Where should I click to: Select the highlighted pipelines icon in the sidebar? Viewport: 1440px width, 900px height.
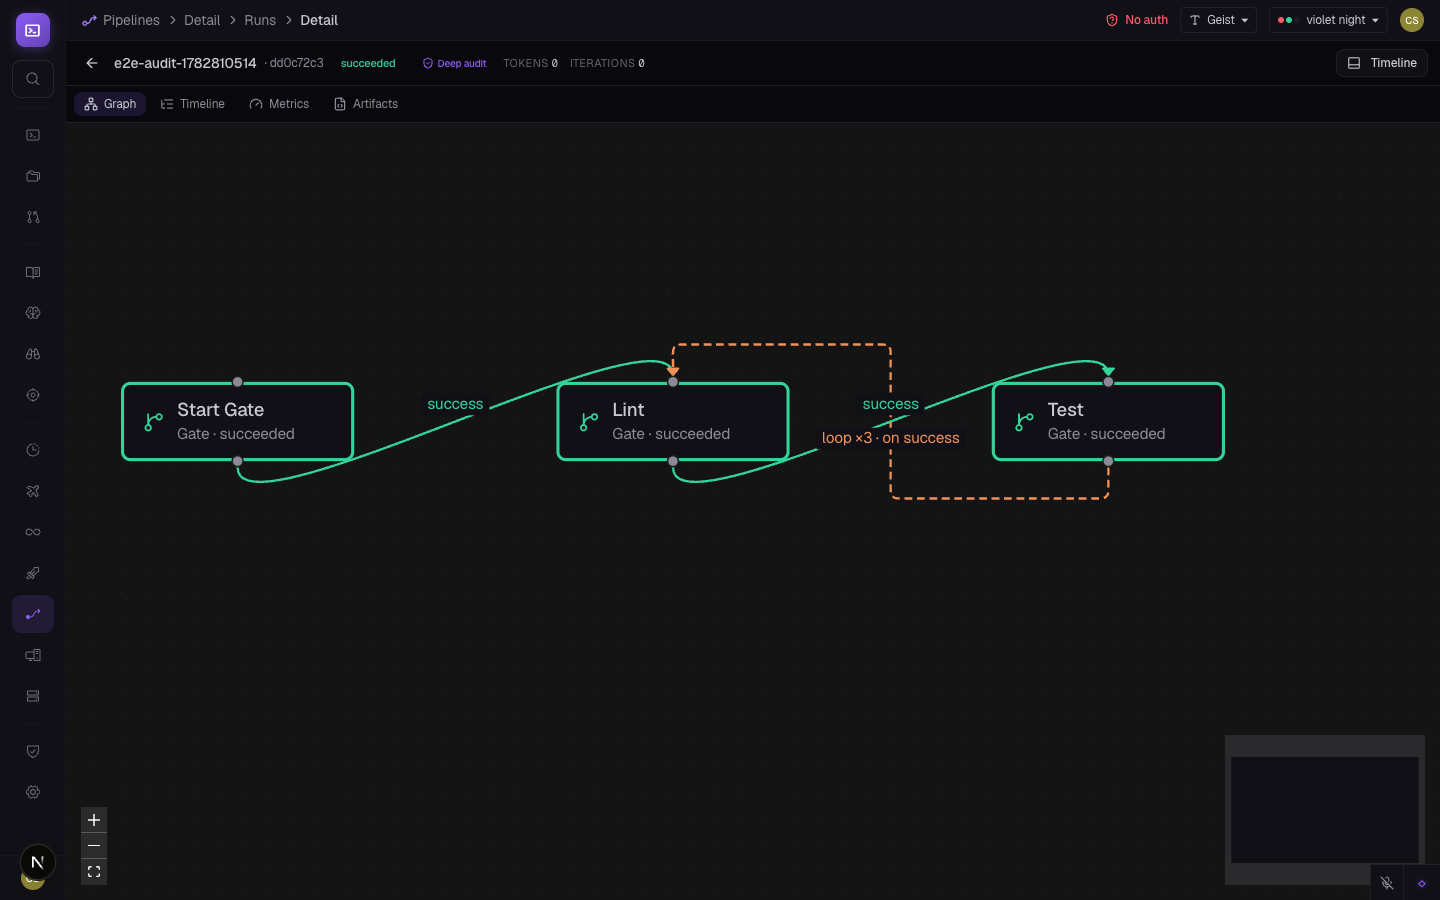coord(33,614)
